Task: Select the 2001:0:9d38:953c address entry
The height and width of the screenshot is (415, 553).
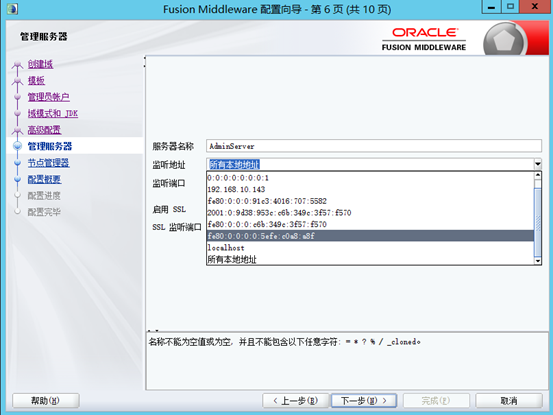Action: point(370,213)
